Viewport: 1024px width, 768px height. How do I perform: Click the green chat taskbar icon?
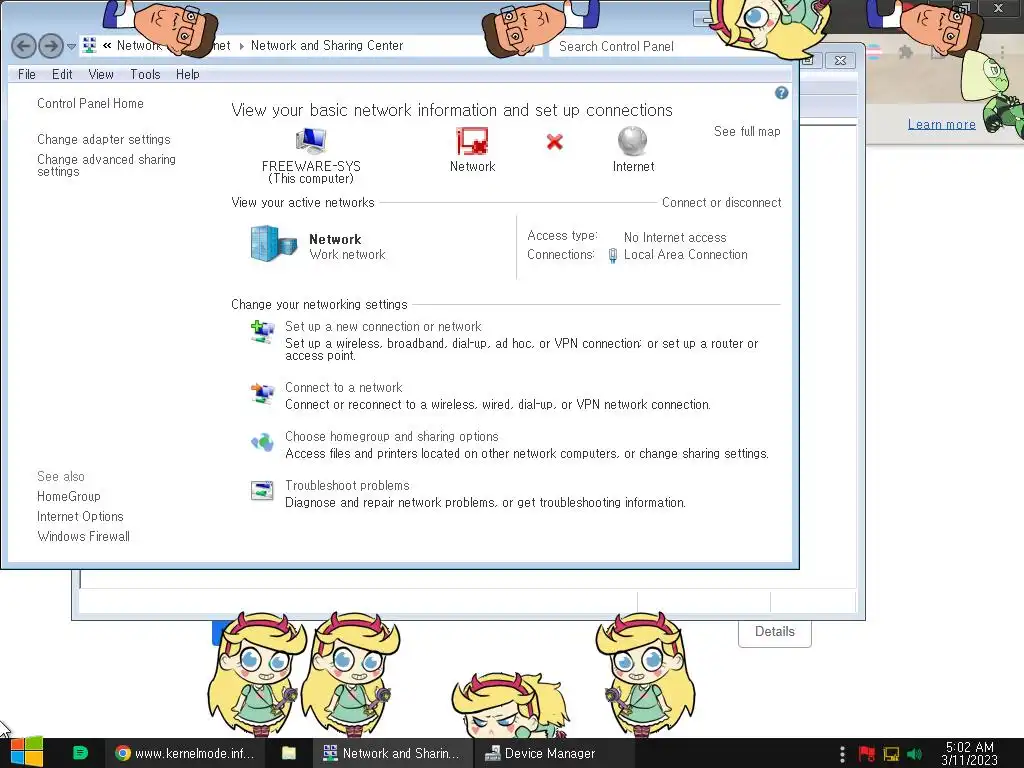coord(80,753)
